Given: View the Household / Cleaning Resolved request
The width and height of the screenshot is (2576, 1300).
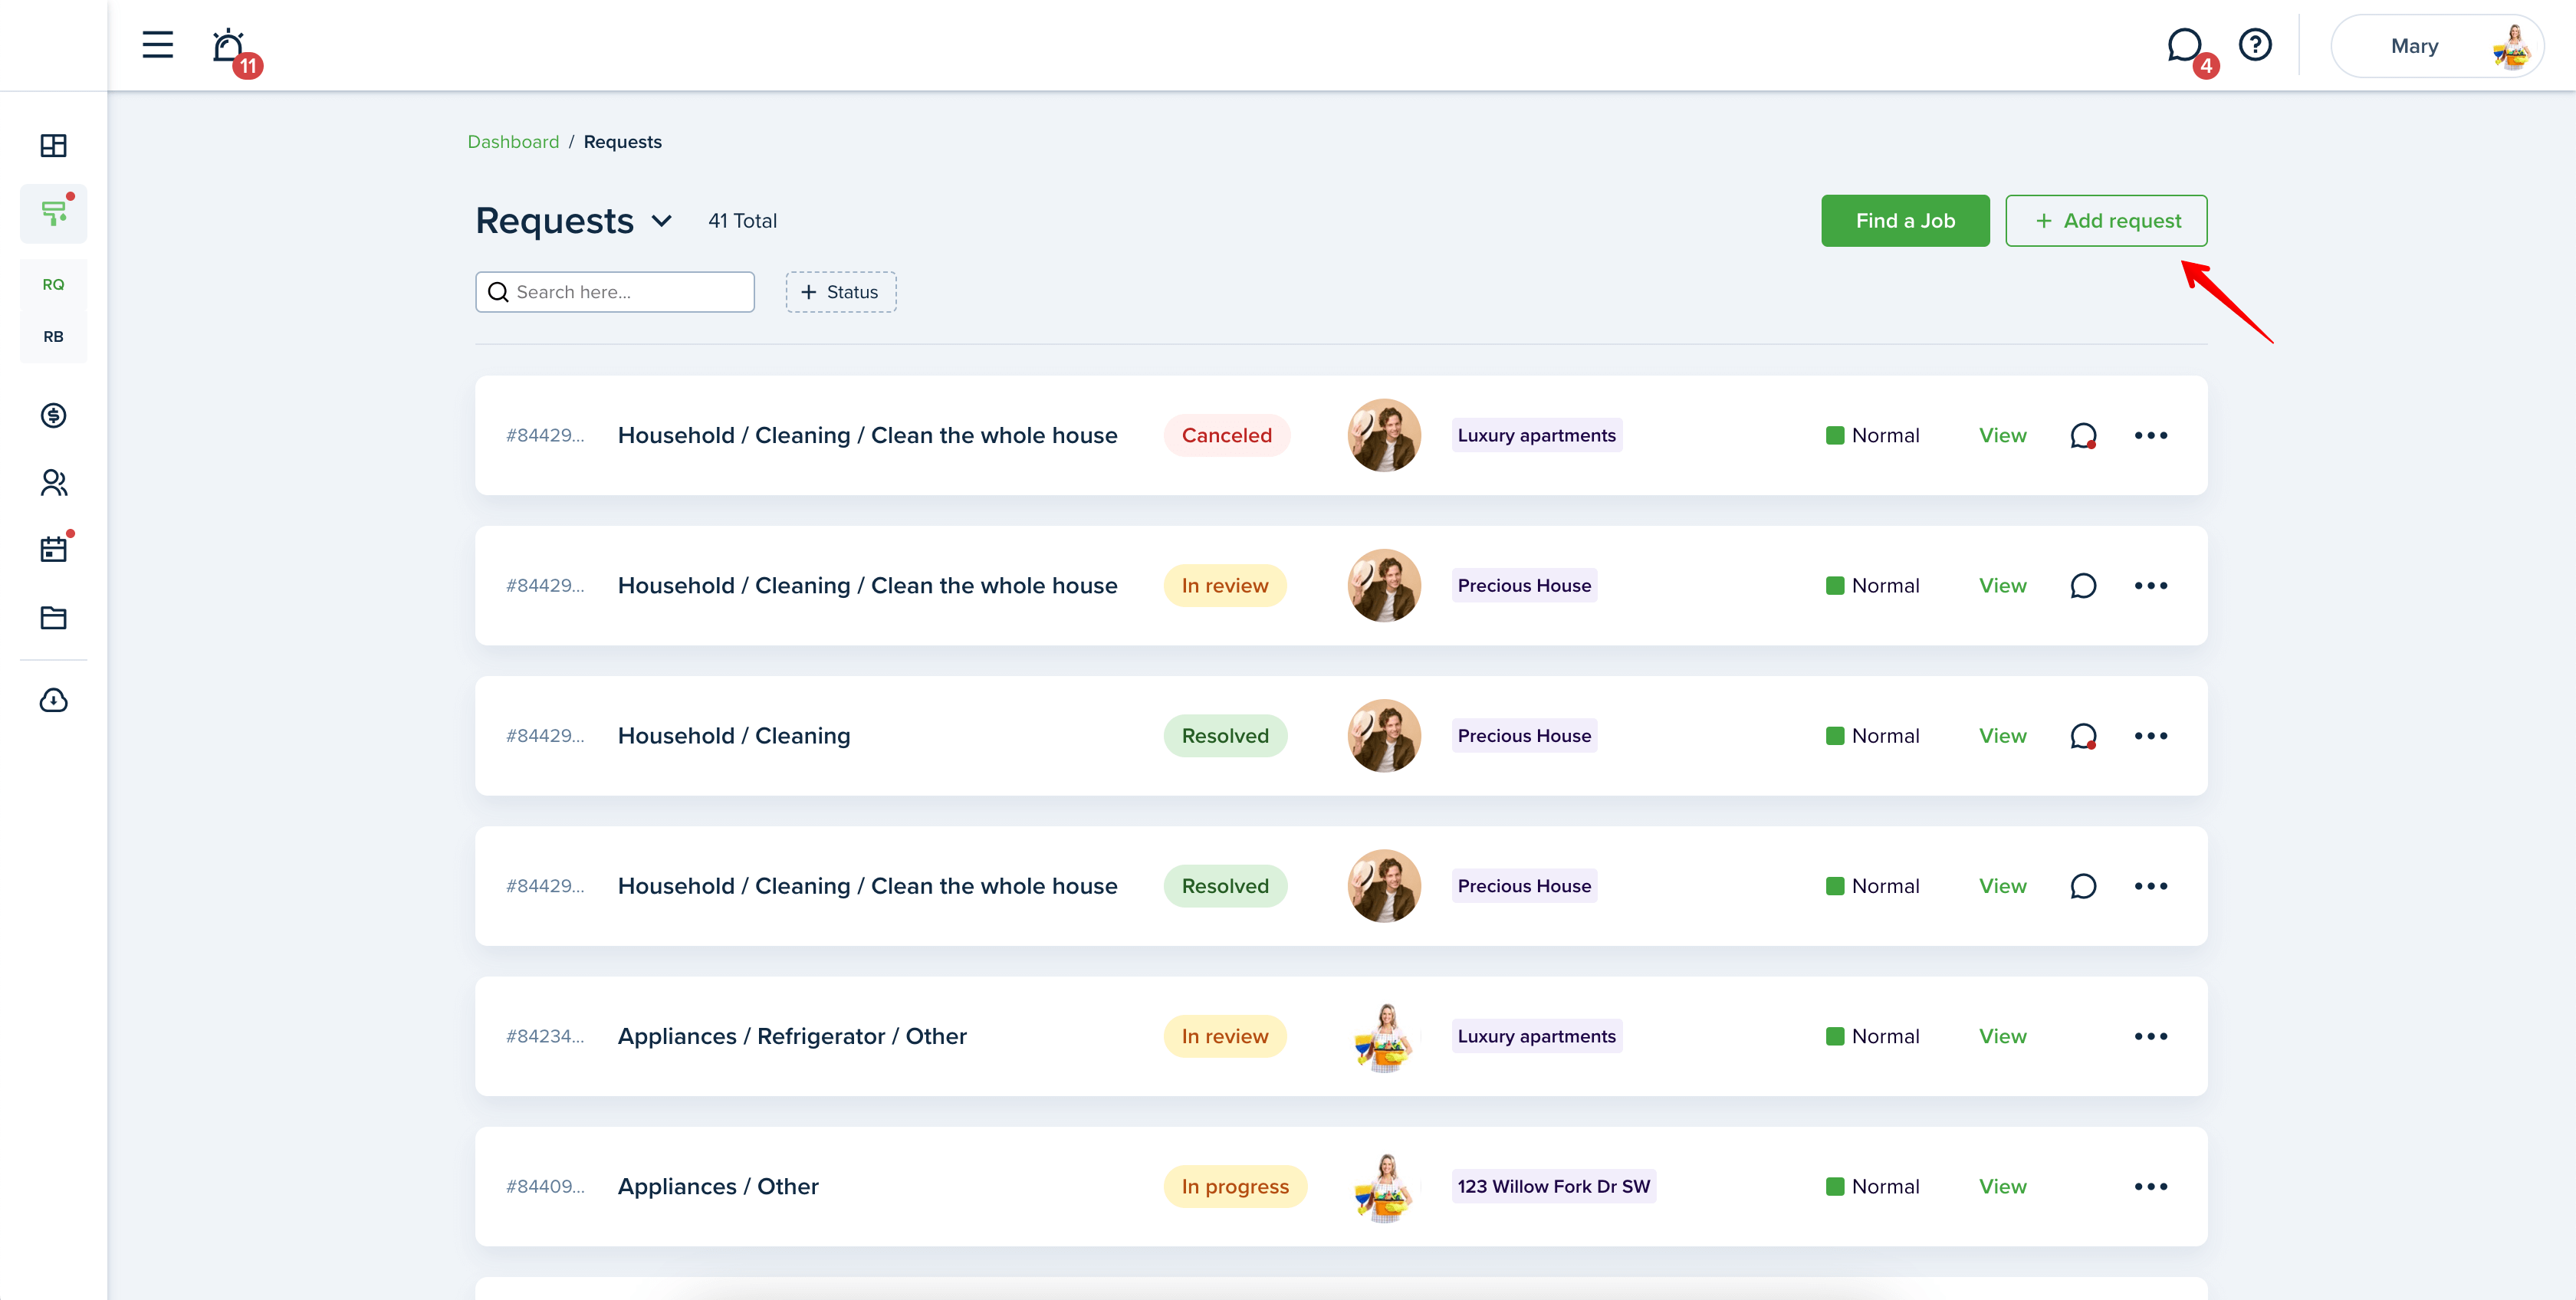Looking at the screenshot, I should (x=2003, y=736).
